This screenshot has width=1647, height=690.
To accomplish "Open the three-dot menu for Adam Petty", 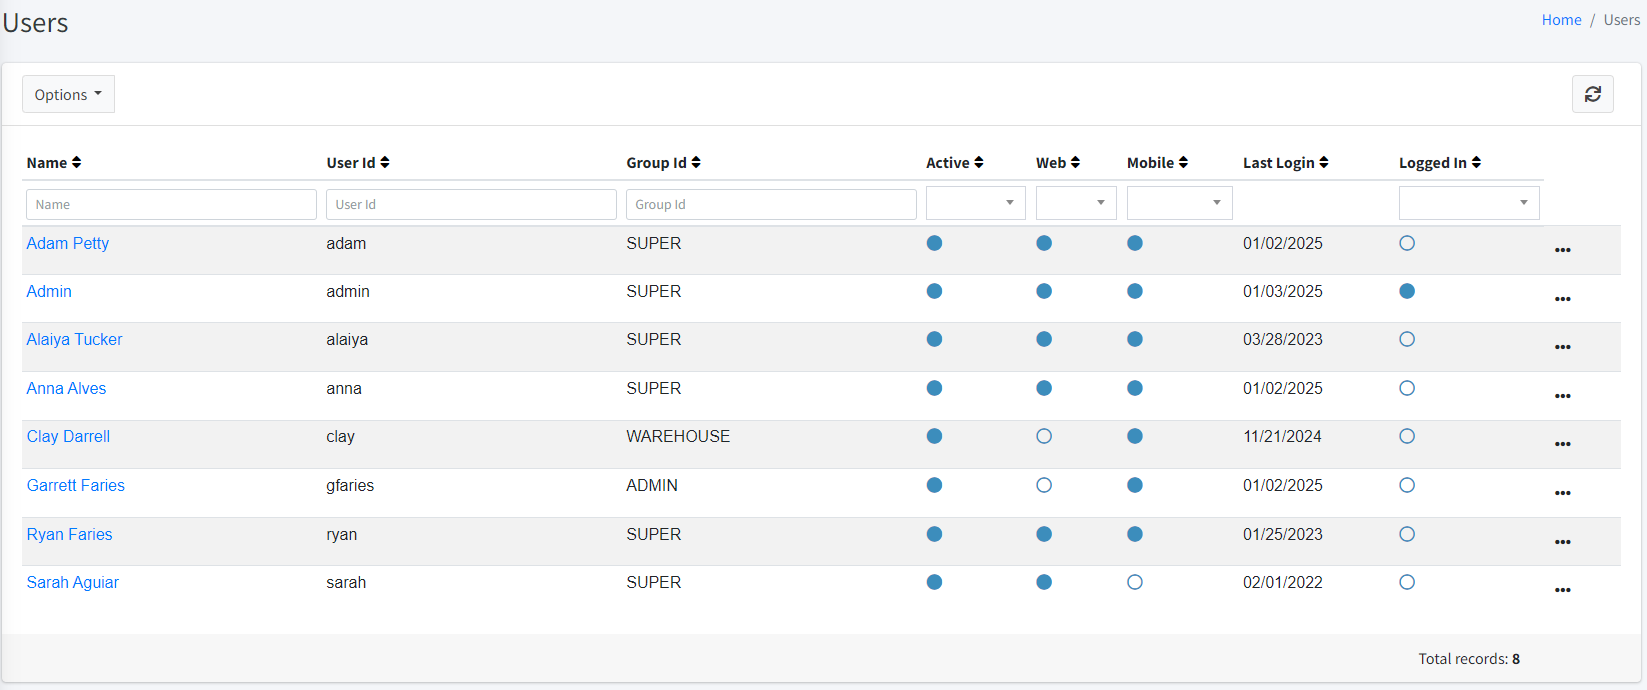I will click(1562, 250).
